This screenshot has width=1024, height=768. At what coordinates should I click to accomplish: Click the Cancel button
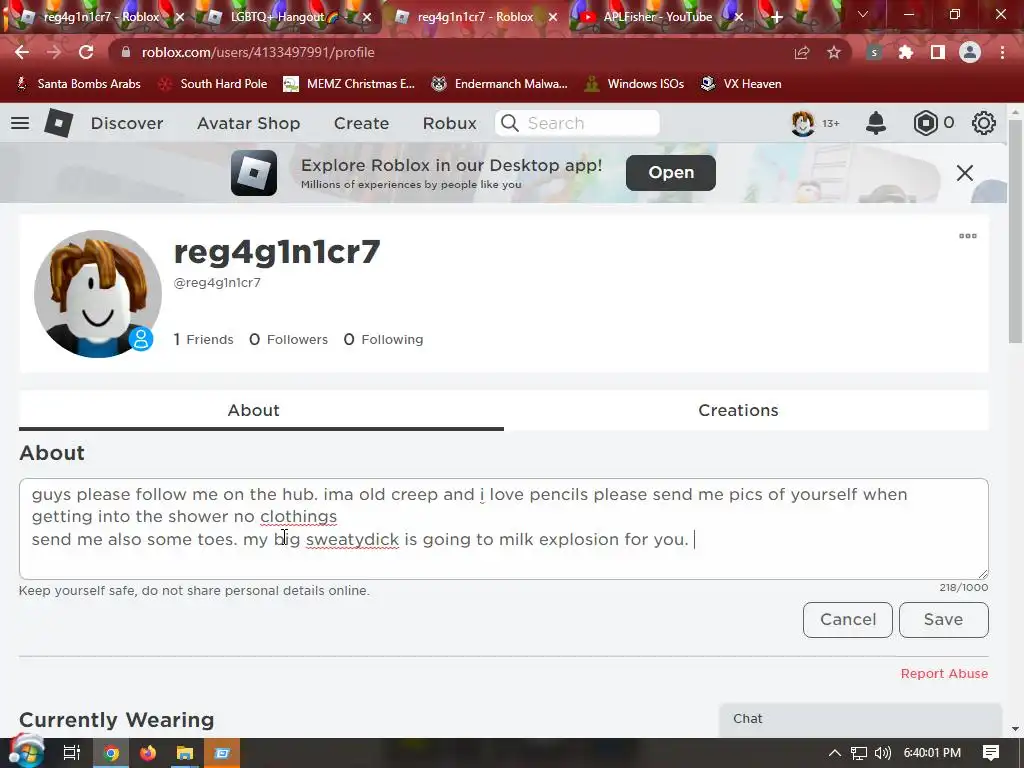pyautogui.click(x=848, y=619)
